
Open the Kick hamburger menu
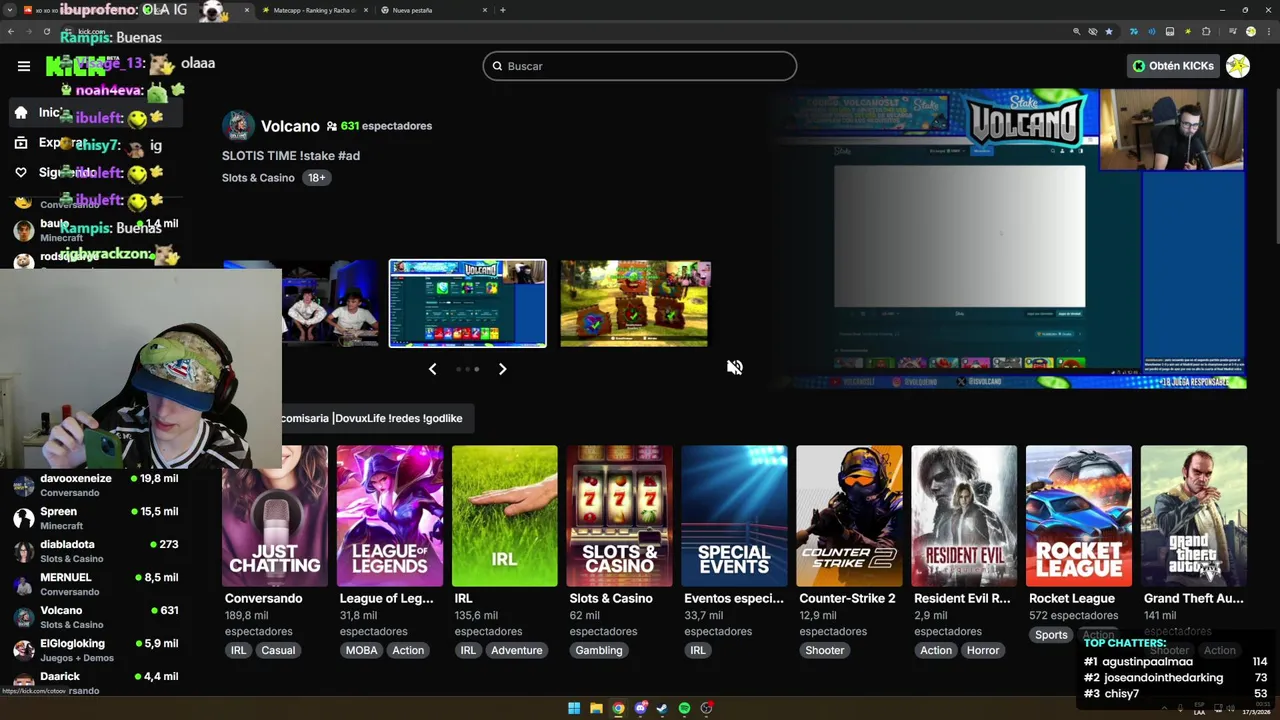pos(24,66)
